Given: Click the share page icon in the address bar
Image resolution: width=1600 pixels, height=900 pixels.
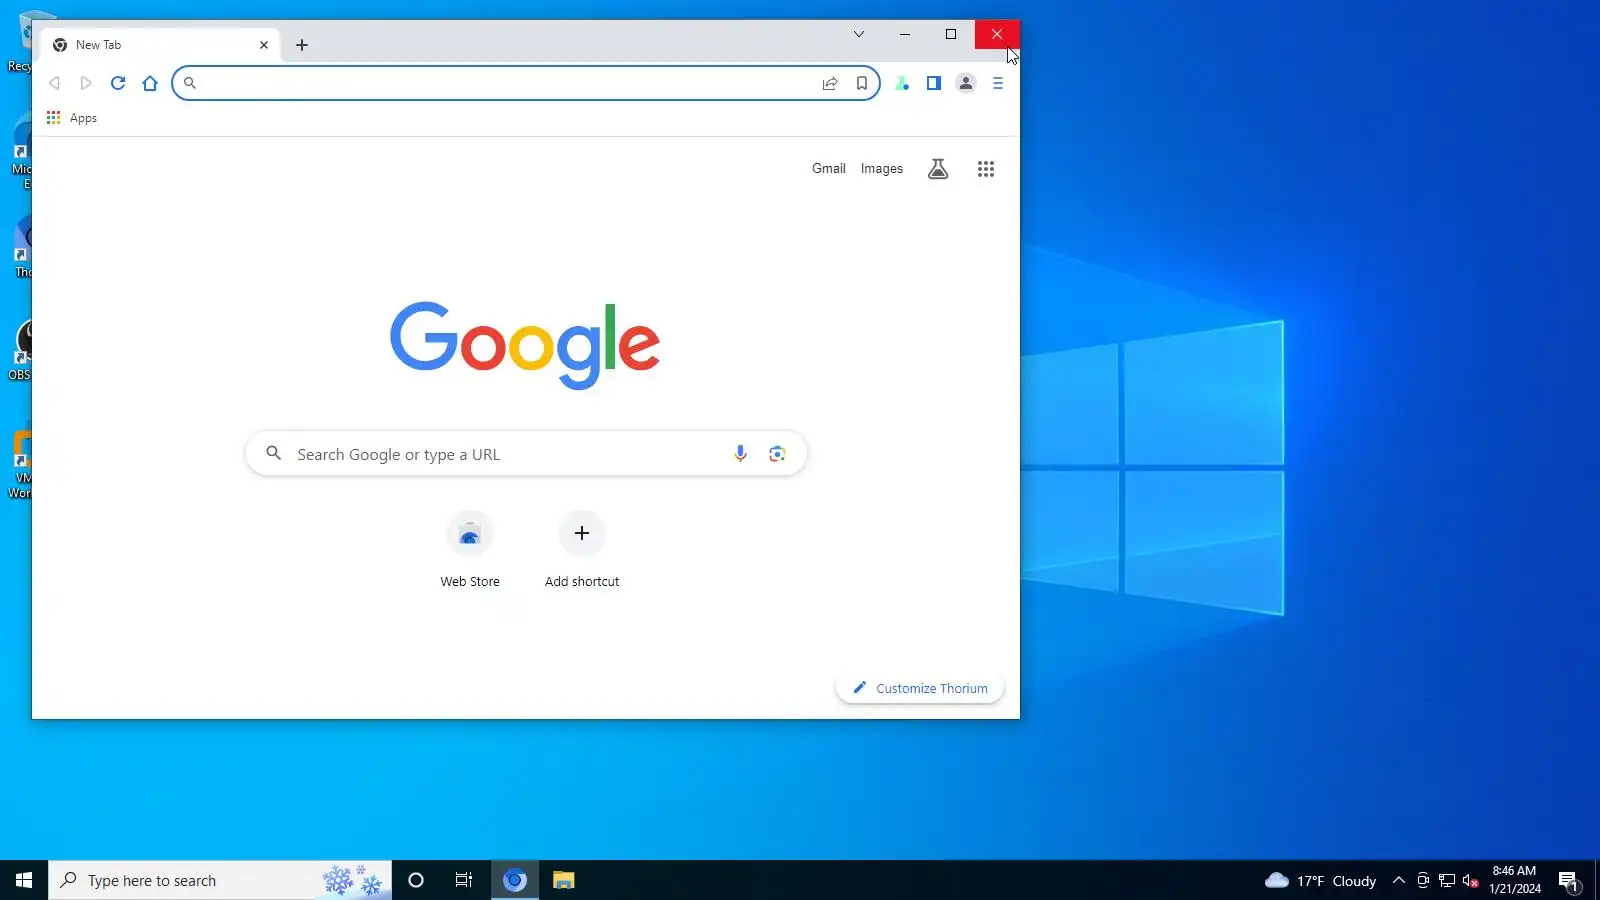Looking at the screenshot, I should [830, 83].
